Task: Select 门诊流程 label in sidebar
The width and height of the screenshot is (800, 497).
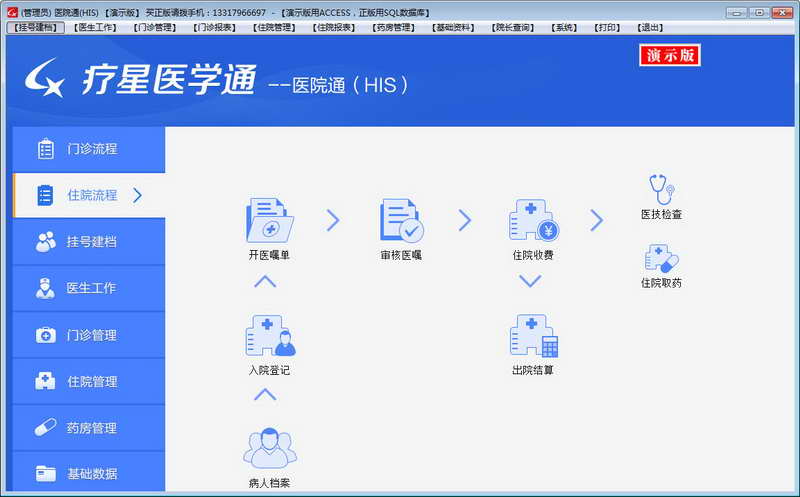Action: click(92, 149)
